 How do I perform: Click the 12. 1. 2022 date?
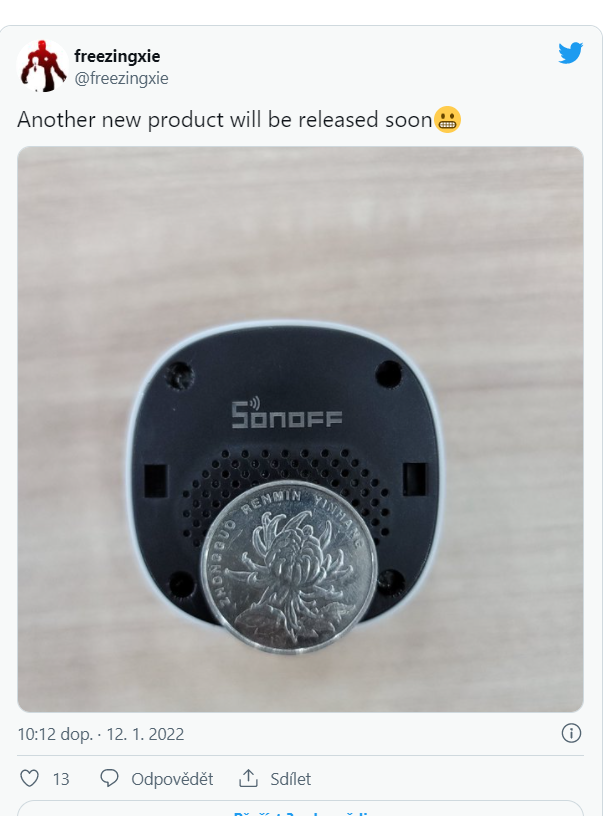pyautogui.click(x=145, y=734)
